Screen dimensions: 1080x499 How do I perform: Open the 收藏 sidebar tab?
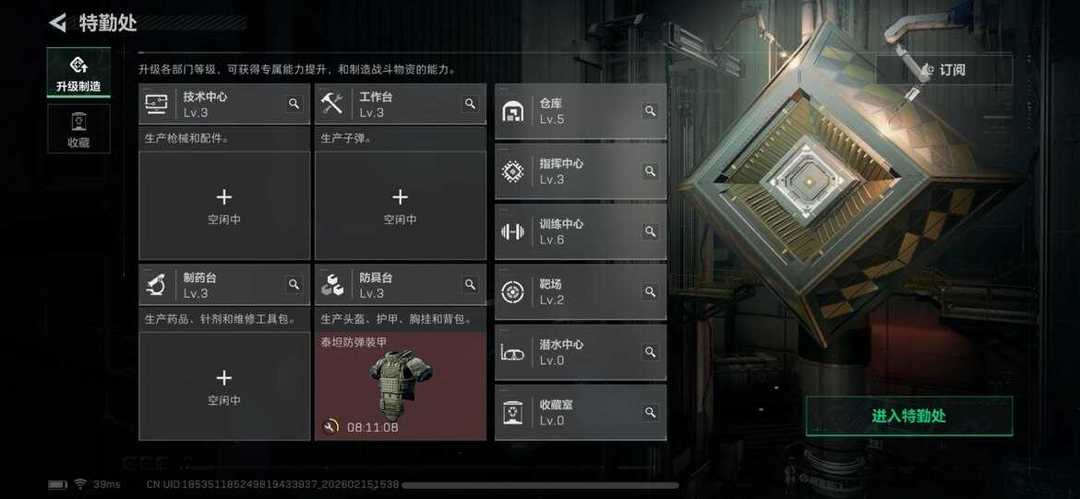[x=79, y=129]
